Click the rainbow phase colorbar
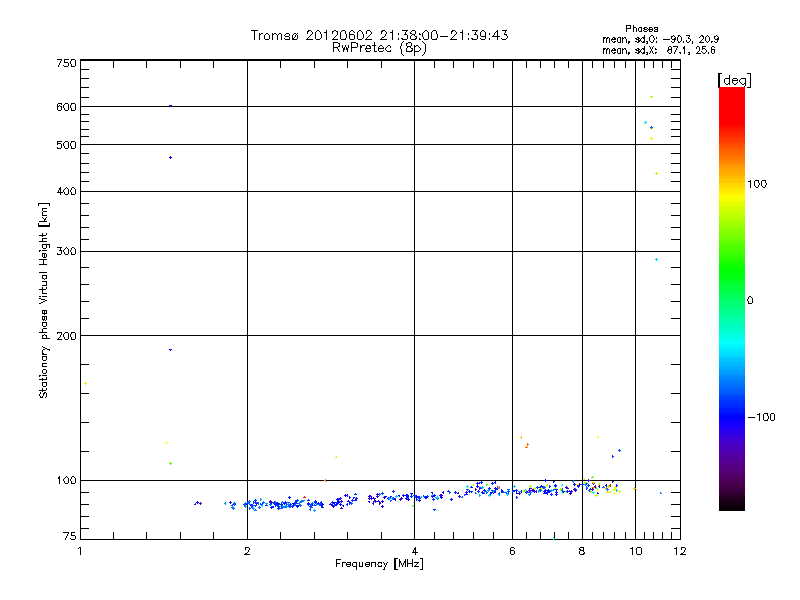800x600 pixels. pyautogui.click(x=732, y=298)
